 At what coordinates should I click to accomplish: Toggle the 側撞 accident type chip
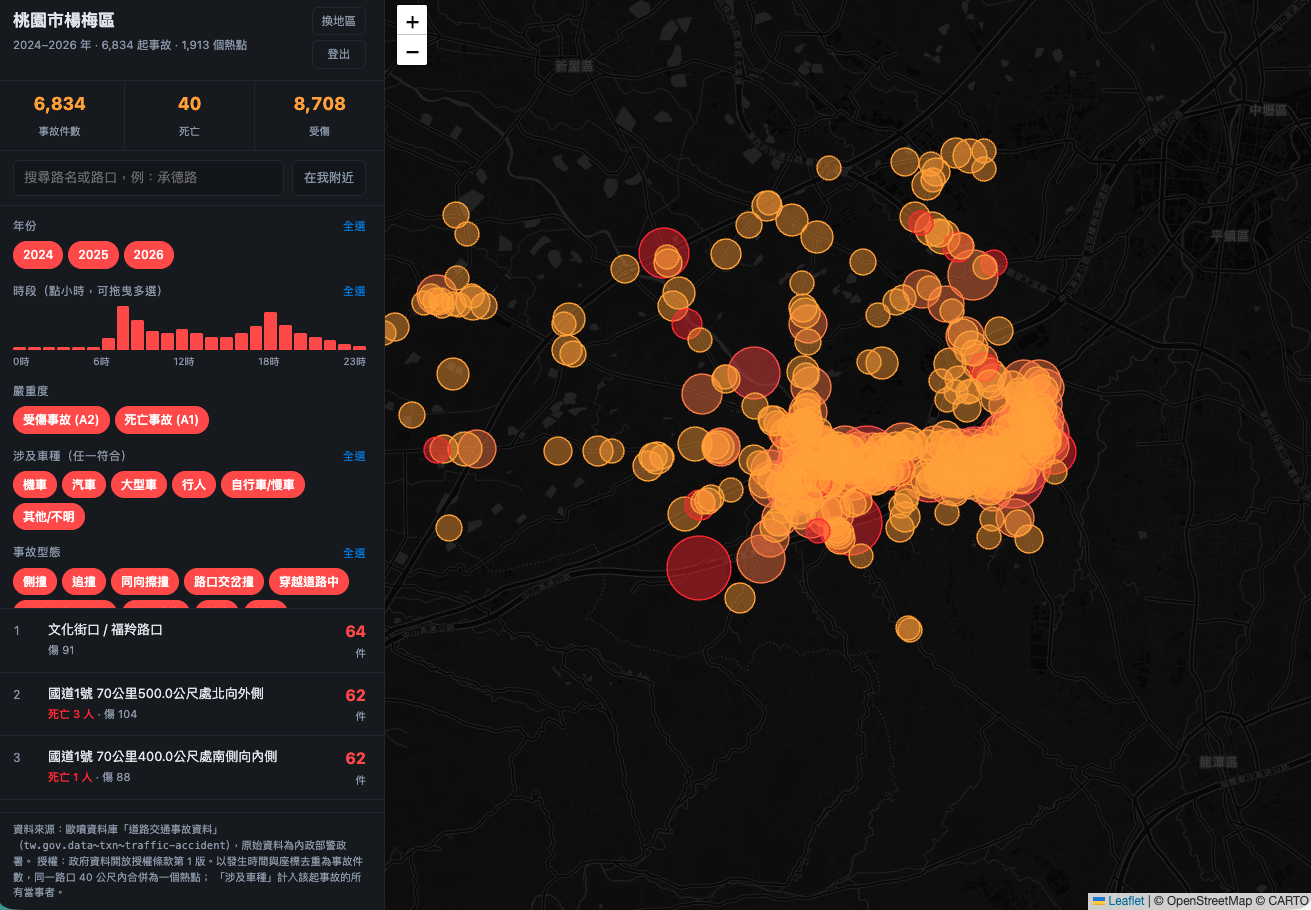pos(35,582)
